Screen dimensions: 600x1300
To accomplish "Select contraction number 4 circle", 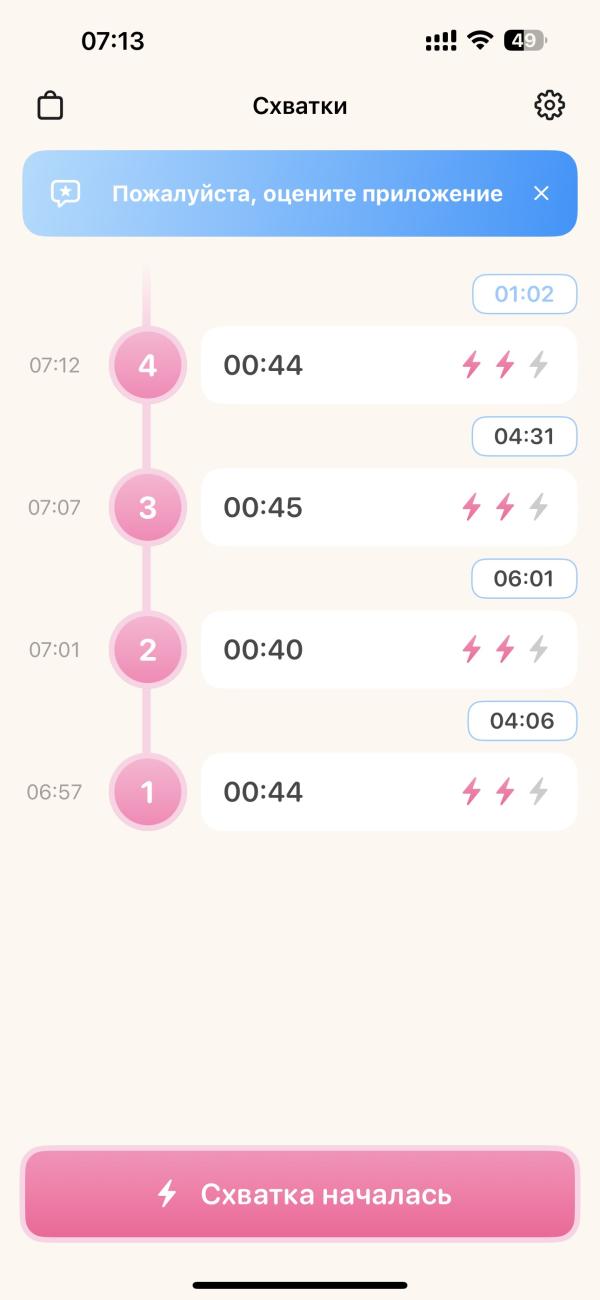I will click(x=148, y=365).
